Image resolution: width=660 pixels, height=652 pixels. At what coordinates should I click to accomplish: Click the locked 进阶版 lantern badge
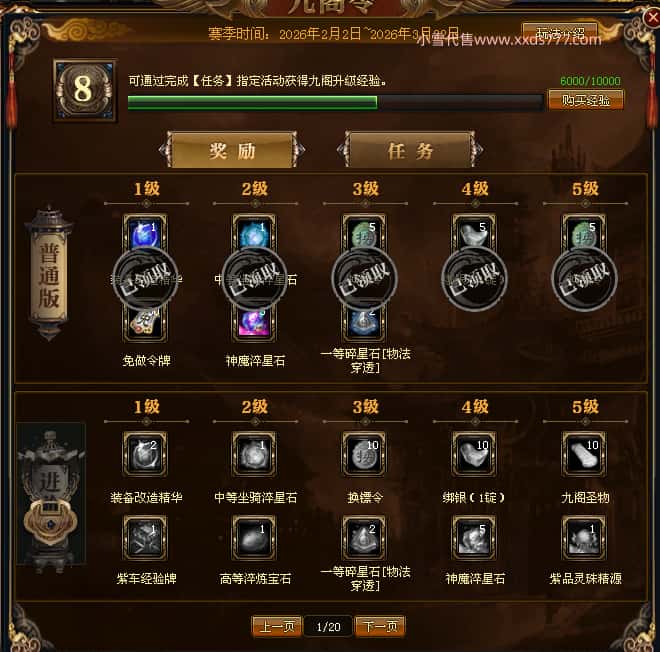tap(51, 495)
